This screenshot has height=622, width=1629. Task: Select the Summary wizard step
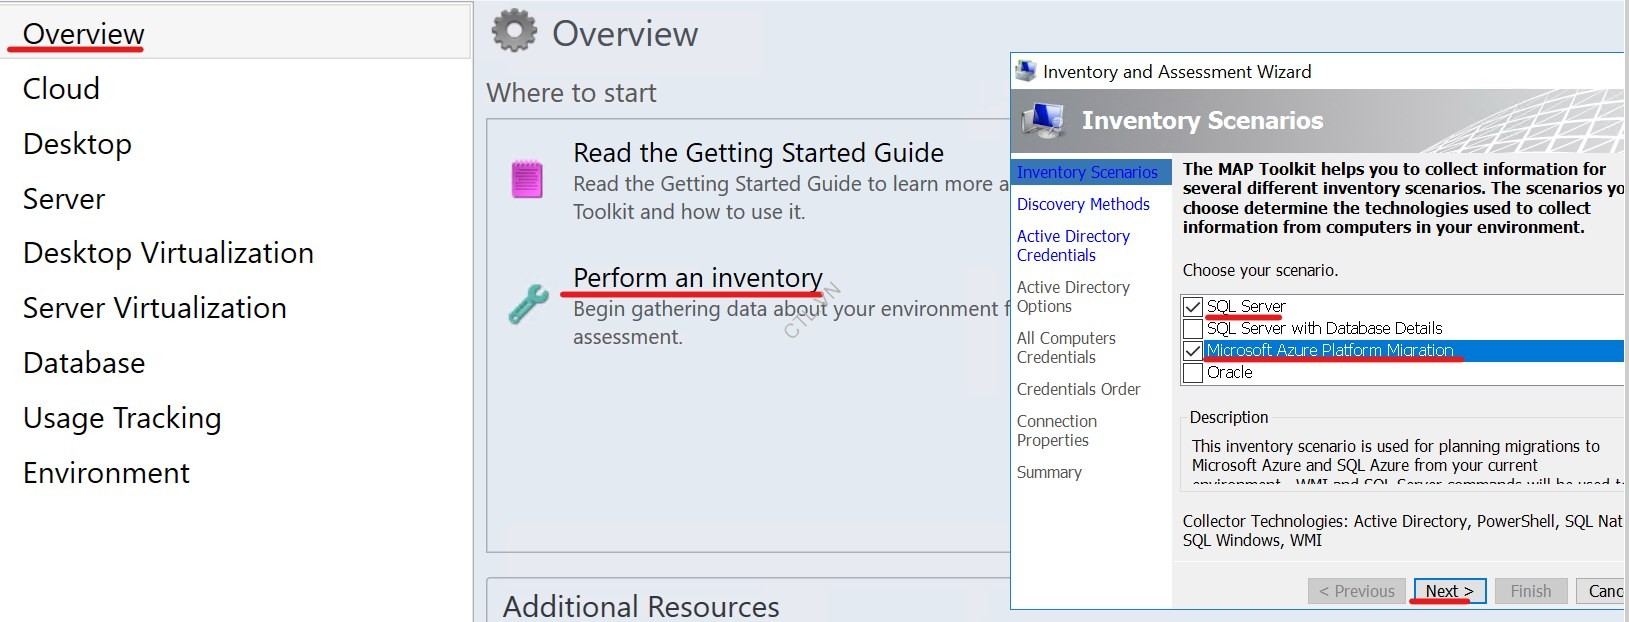pos(1049,472)
